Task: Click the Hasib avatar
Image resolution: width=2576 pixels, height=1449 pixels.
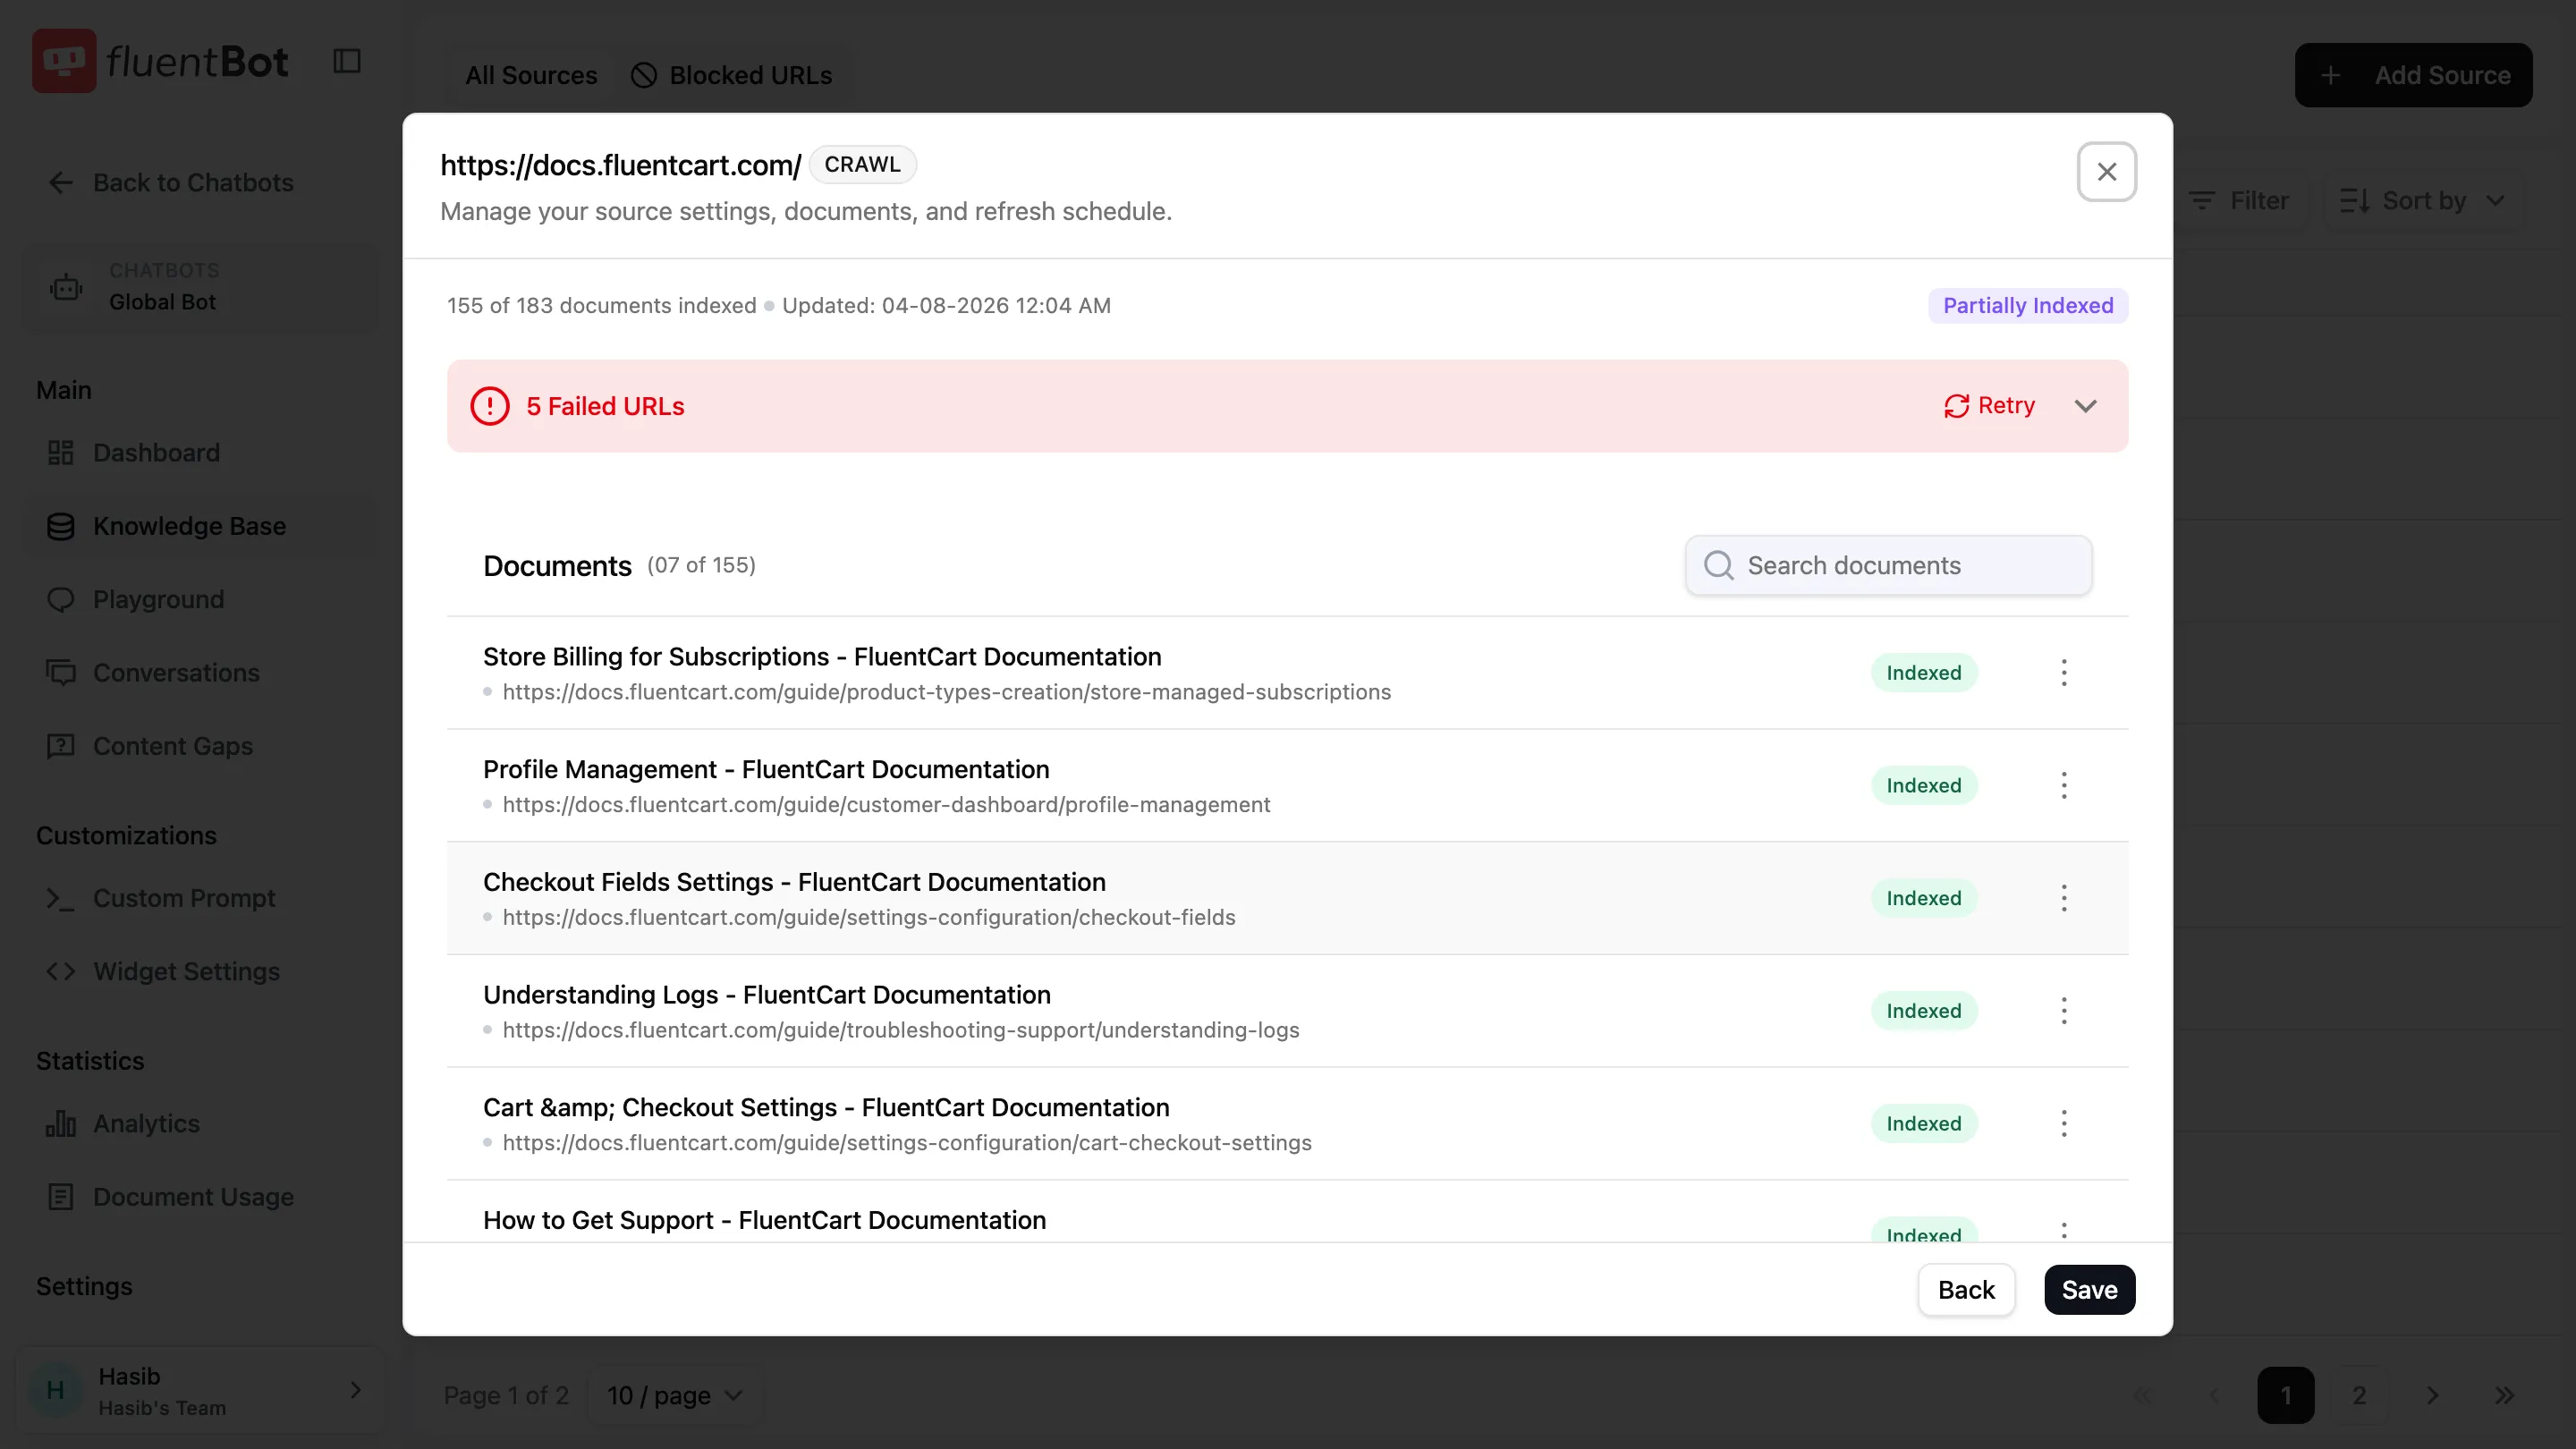Action: [x=56, y=1390]
